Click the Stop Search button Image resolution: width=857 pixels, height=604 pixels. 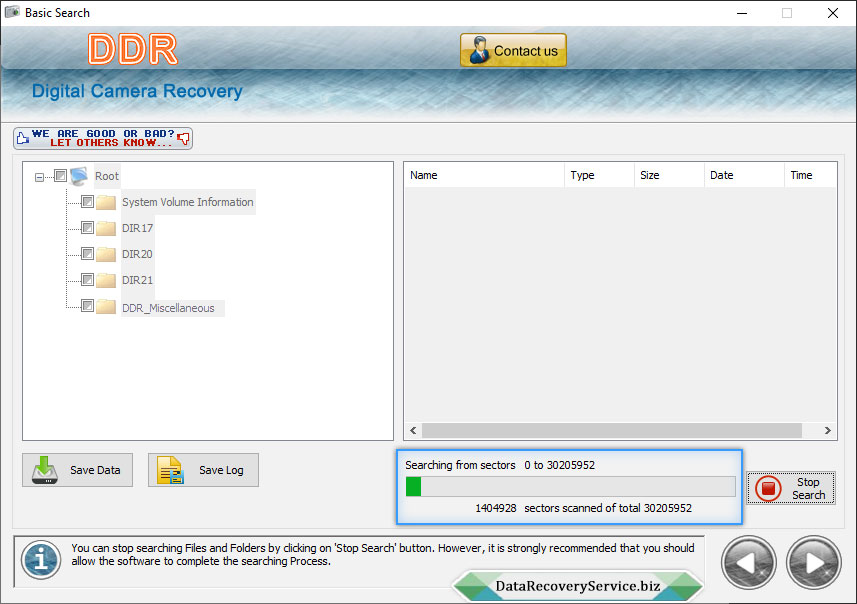[791, 488]
